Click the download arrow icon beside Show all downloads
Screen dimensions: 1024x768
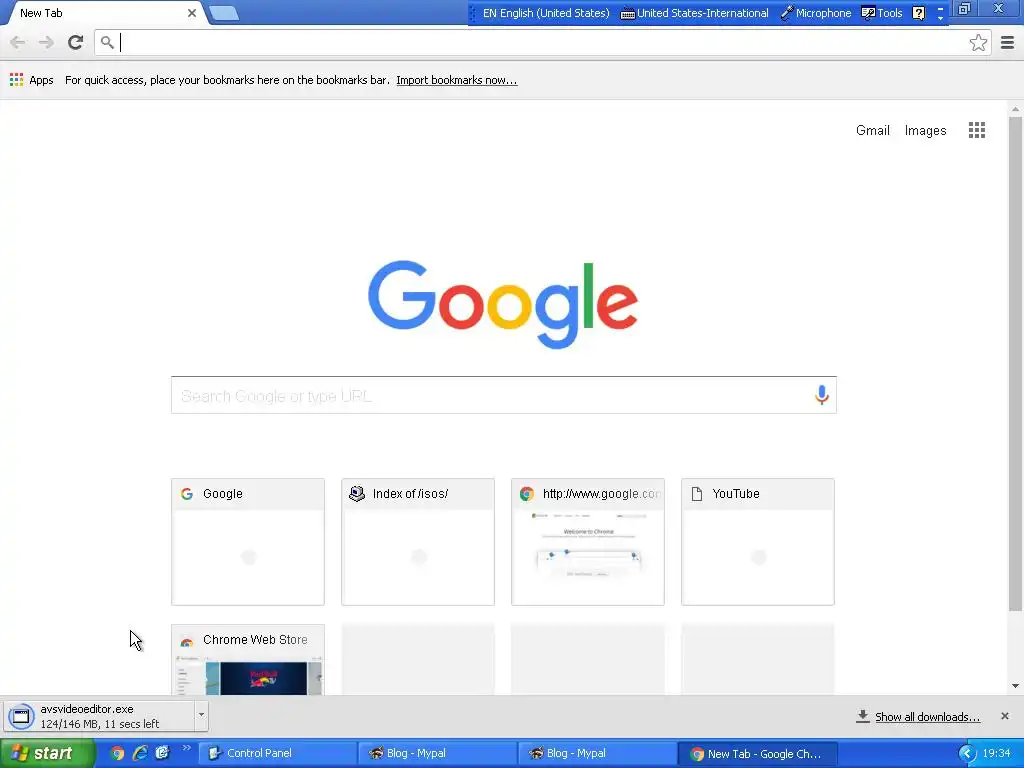pos(863,716)
